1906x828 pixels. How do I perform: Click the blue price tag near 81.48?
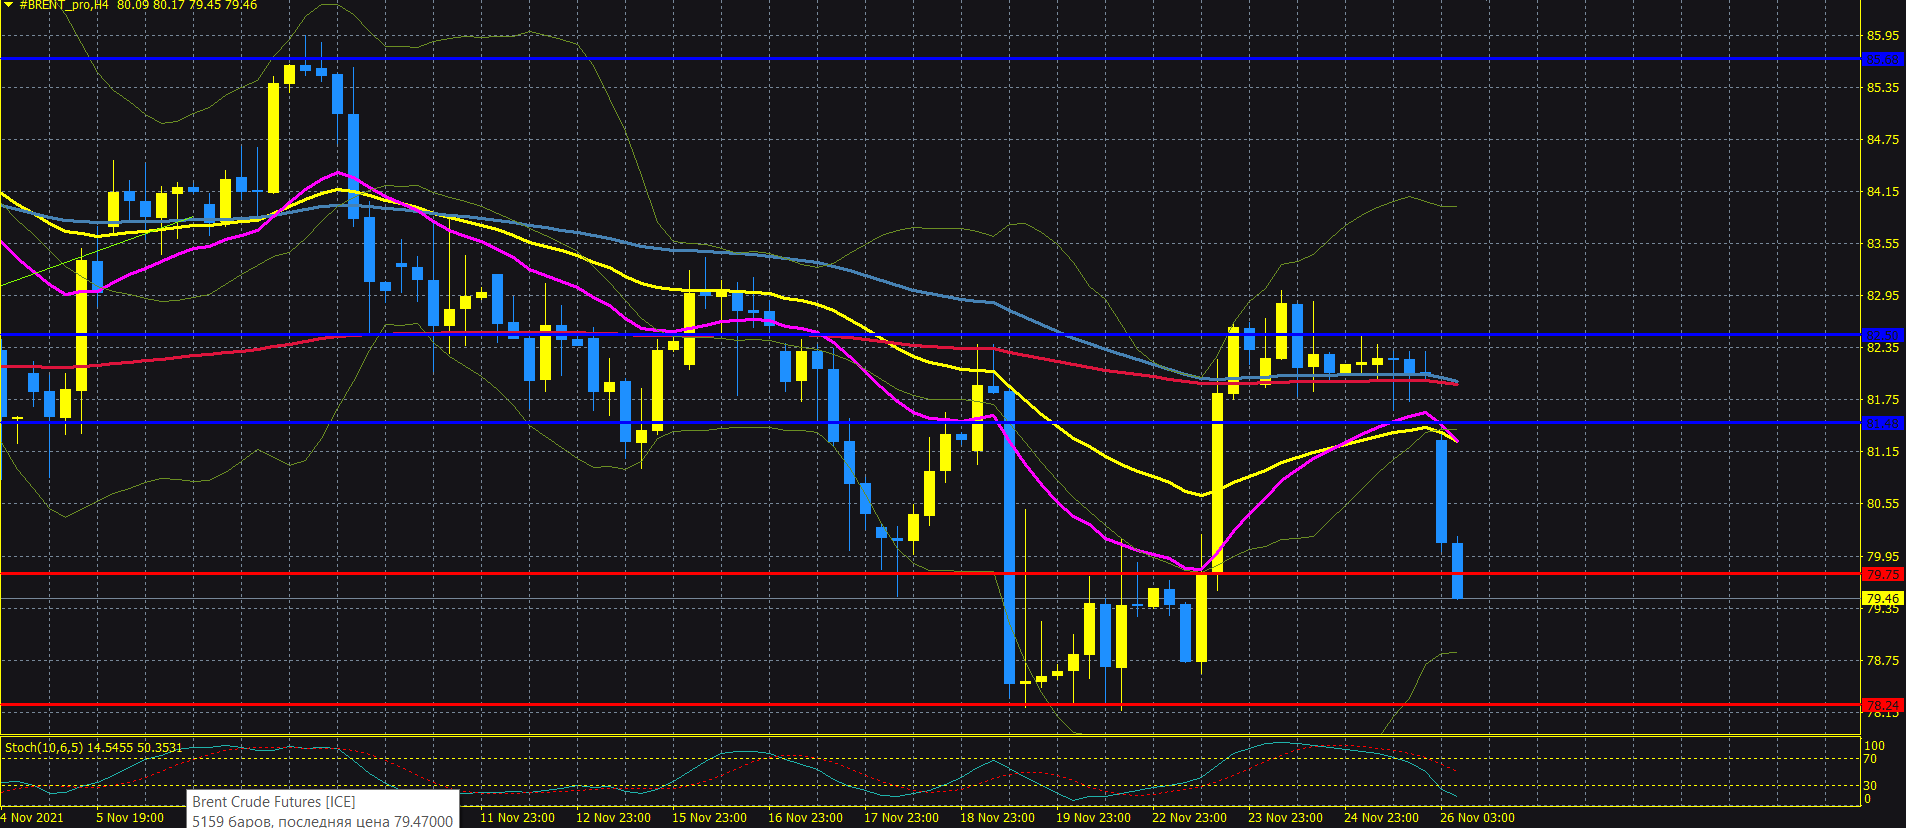pyautogui.click(x=1883, y=423)
